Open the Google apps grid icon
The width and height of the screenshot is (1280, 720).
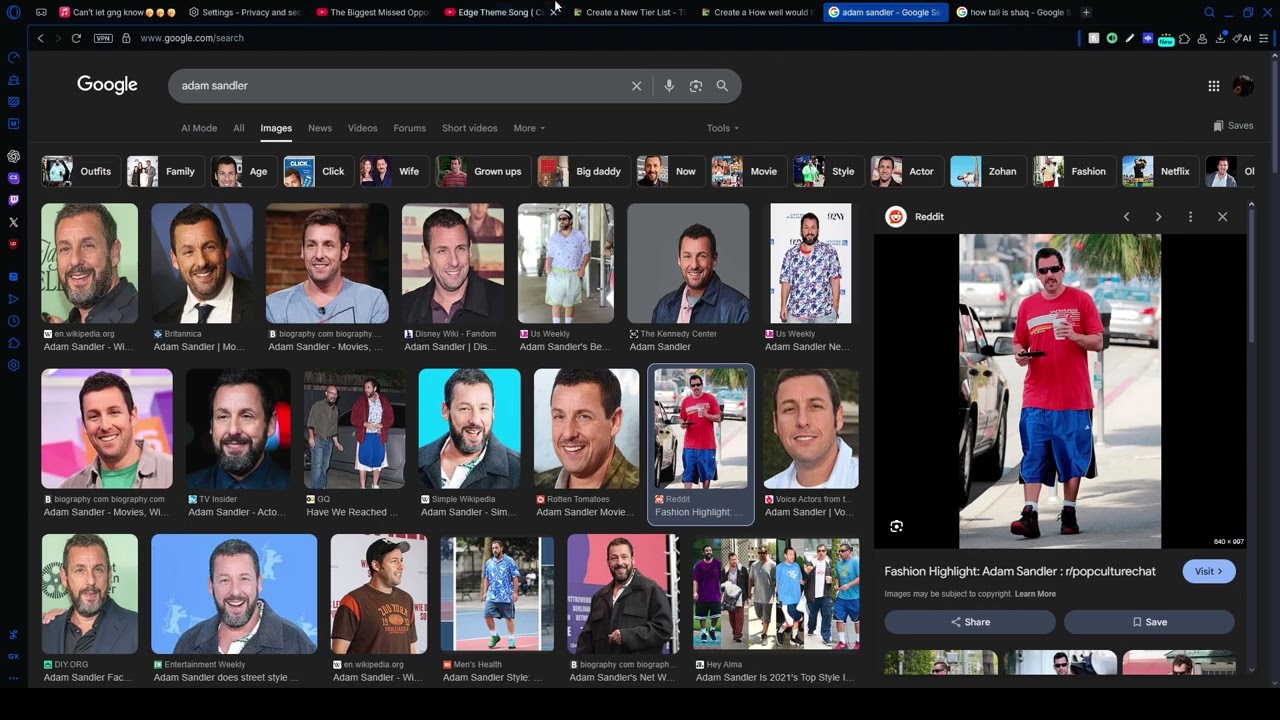tap(1214, 86)
